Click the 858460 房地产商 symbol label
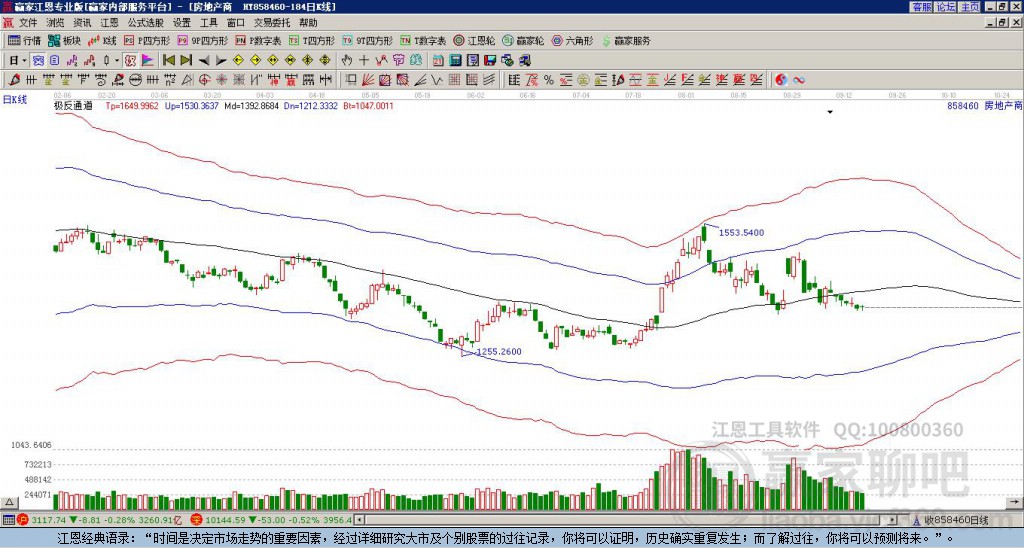Screen dimensions: 1024x548 [984, 105]
